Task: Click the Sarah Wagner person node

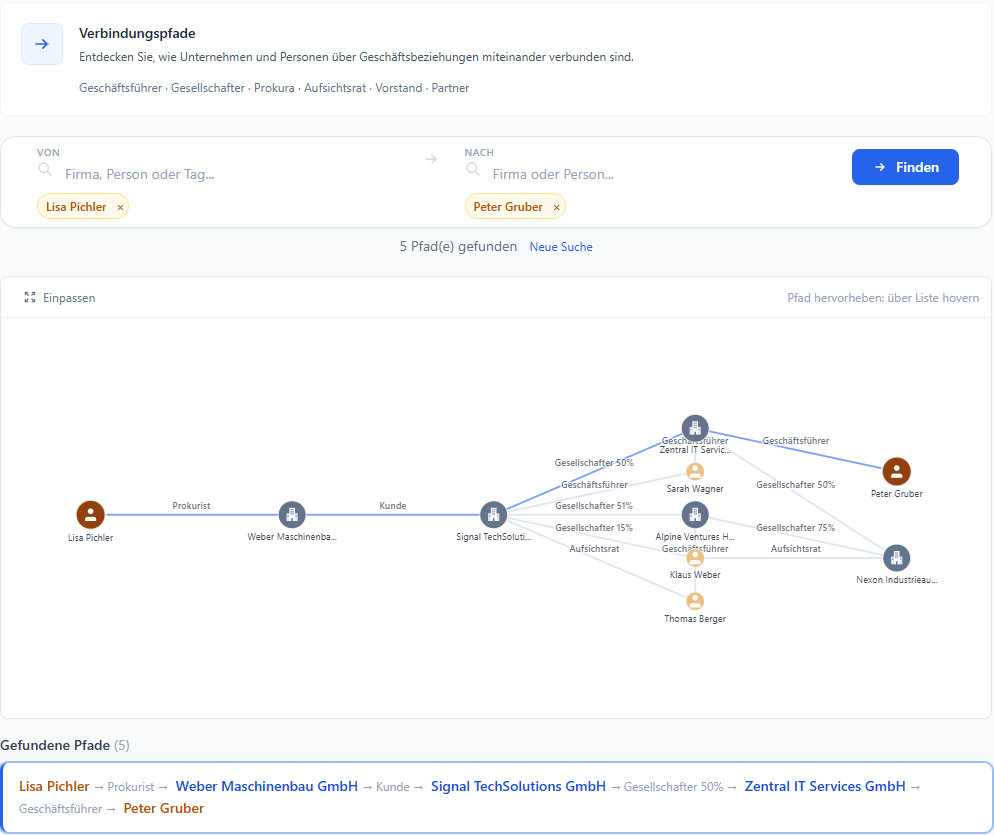Action: (695, 472)
